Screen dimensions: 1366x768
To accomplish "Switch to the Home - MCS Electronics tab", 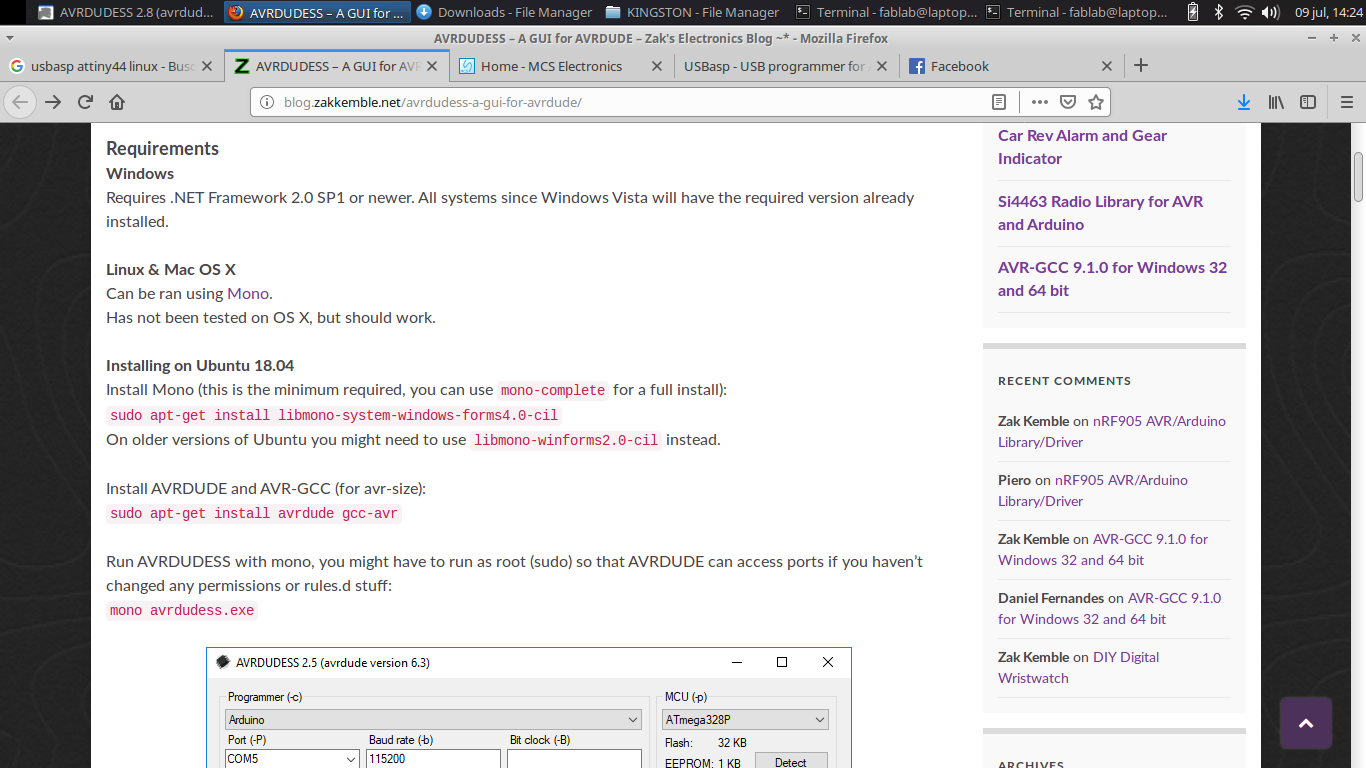I will 561,66.
